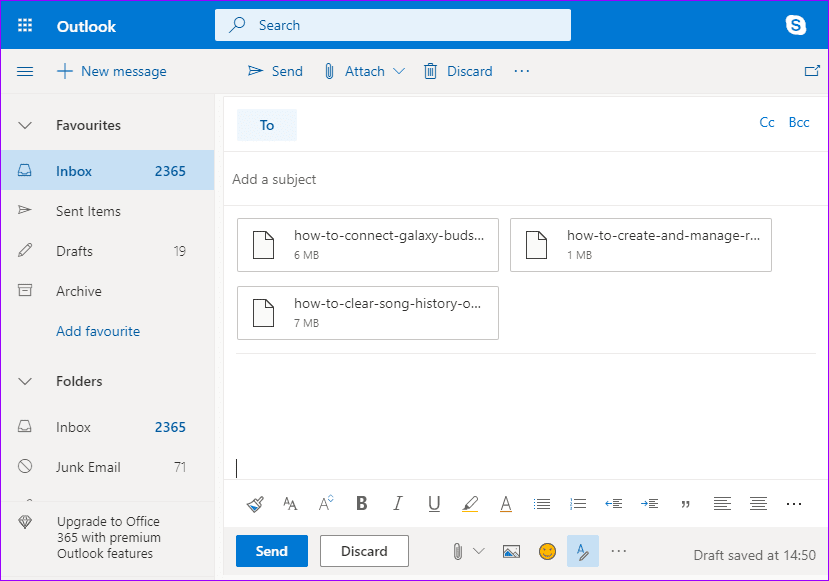
Task: Collapse the Folders section
Action: click(x=25, y=381)
